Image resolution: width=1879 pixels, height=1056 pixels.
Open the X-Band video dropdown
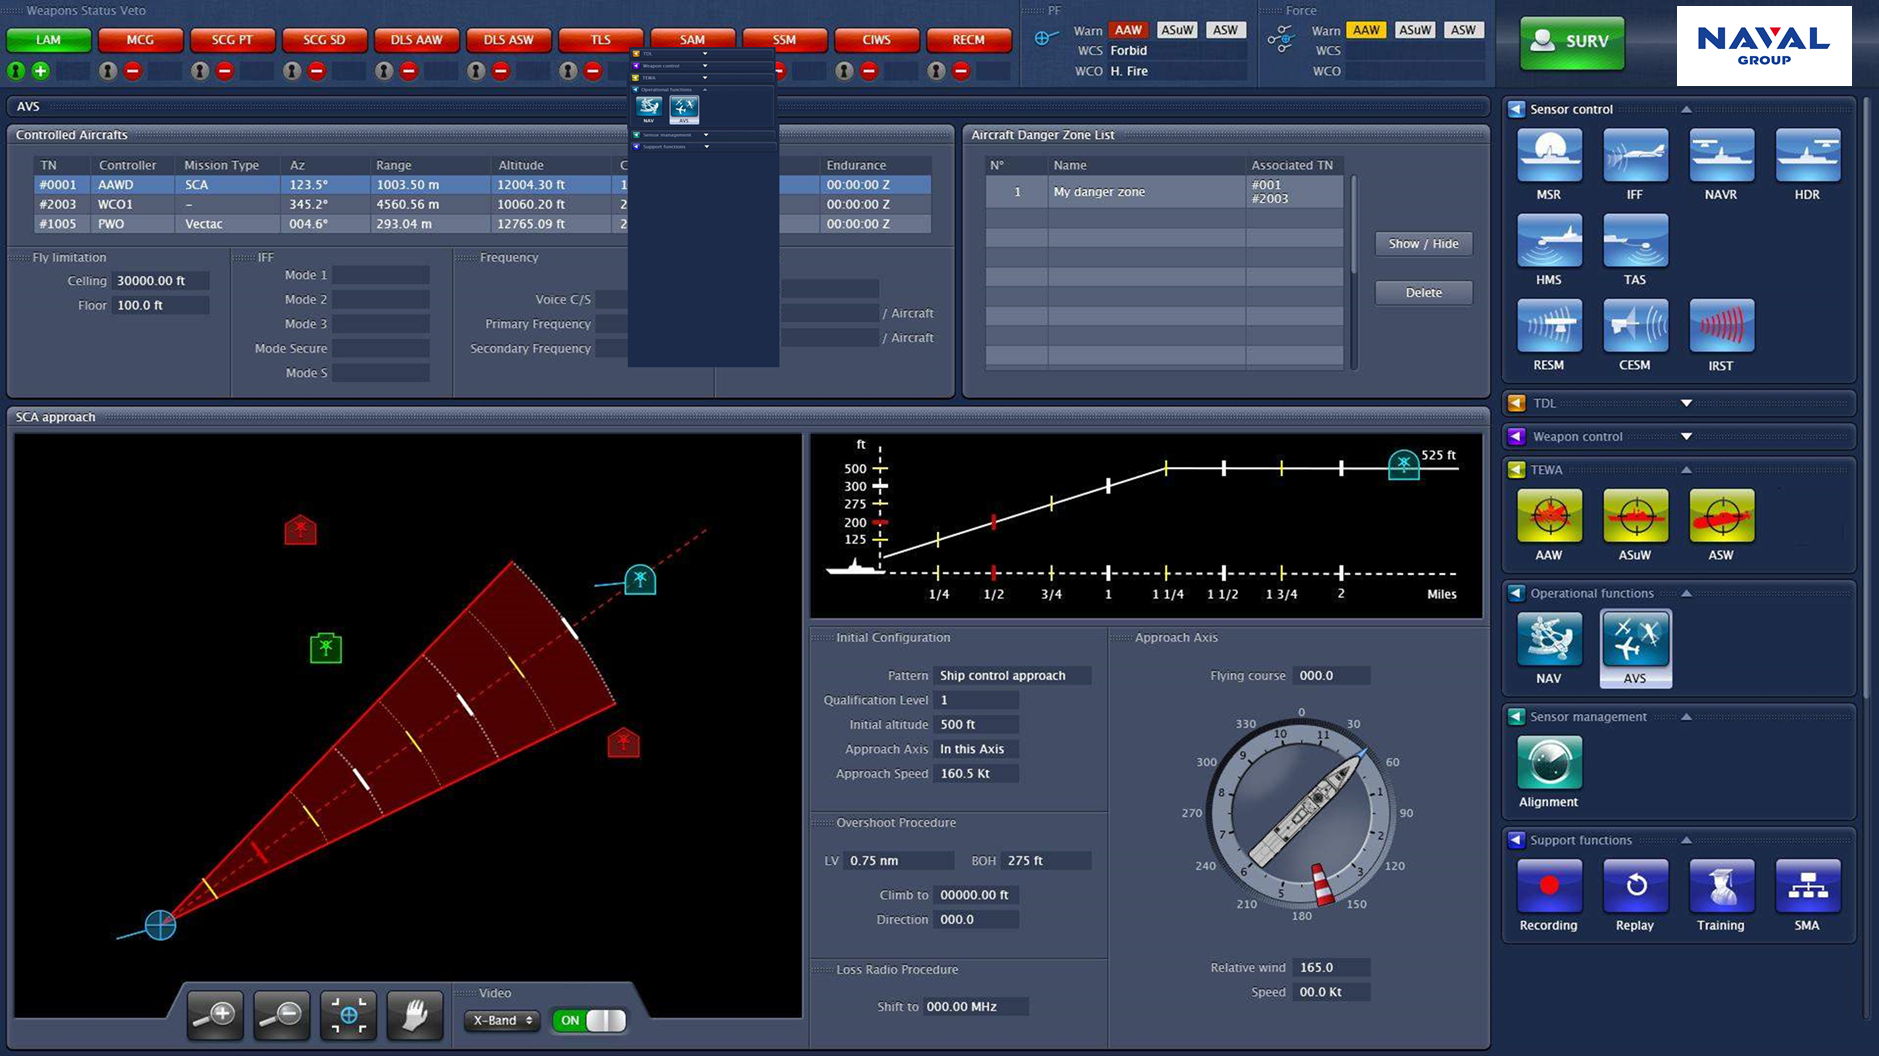[x=502, y=1020]
